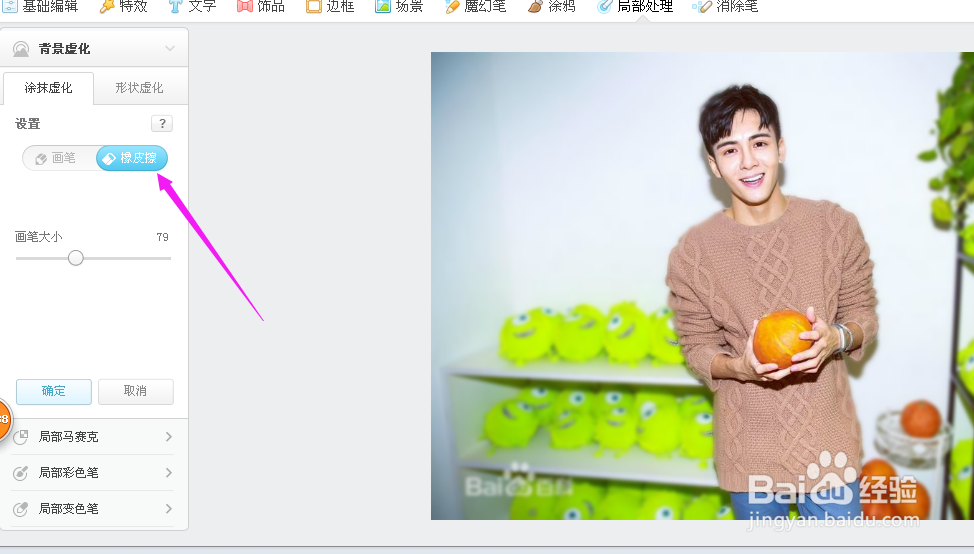Select the 画笔 brush mode
This screenshot has height=554, width=974.
[59, 158]
